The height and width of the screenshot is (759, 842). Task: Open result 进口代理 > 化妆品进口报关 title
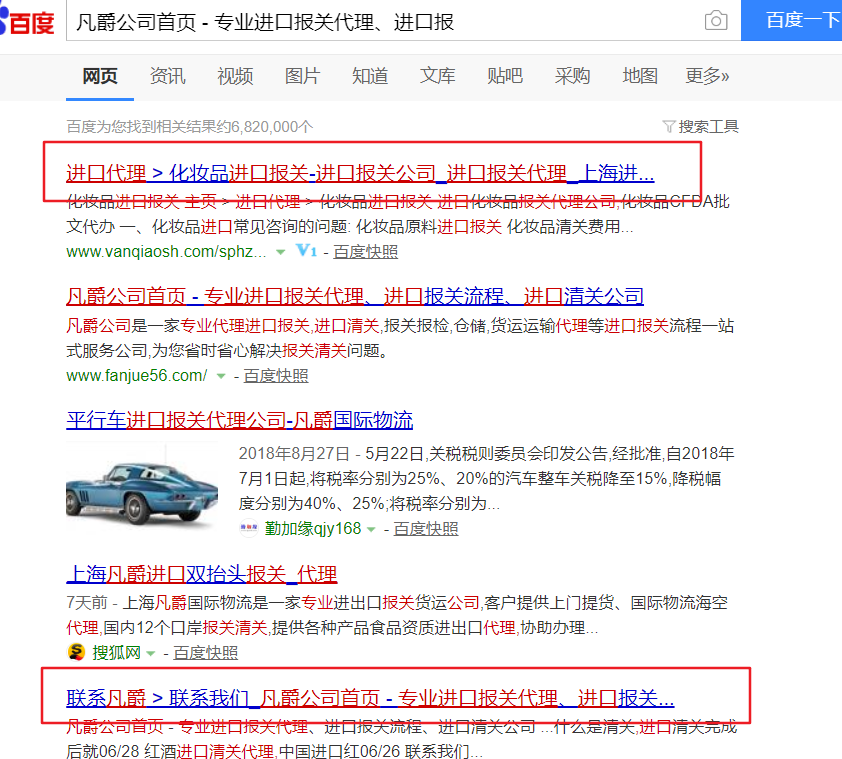tap(360, 174)
